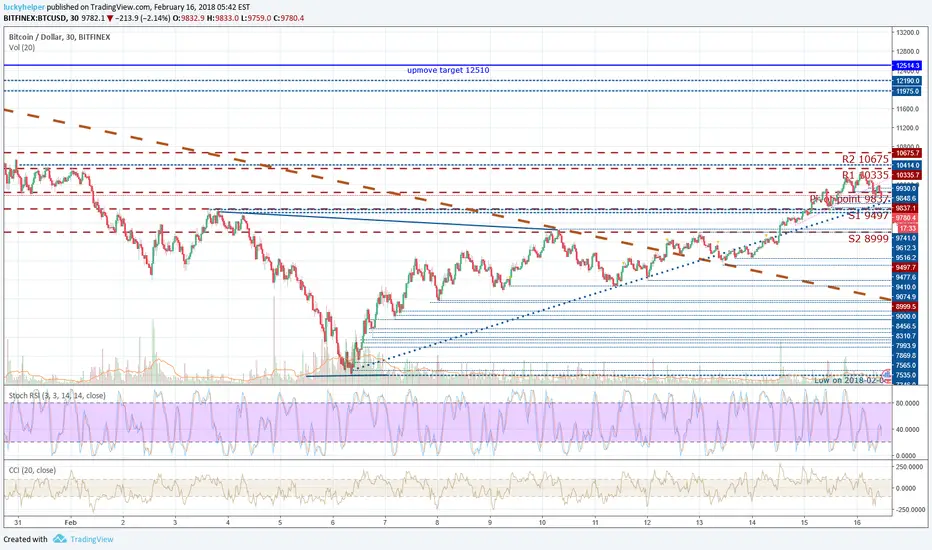The height and width of the screenshot is (550, 932).
Task: Click the R2 10675 resistance label
Action: point(865,159)
